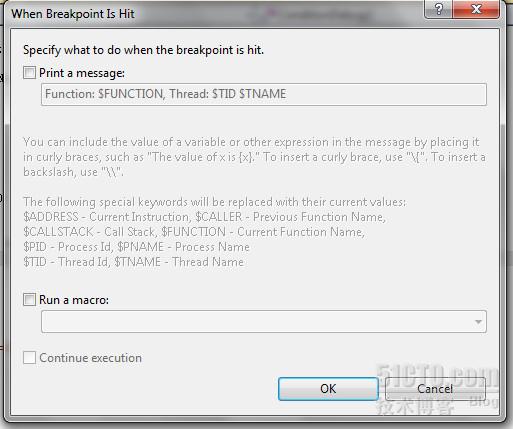Click the 'Run a macro:' label
The image size is (513, 429).
74,300
